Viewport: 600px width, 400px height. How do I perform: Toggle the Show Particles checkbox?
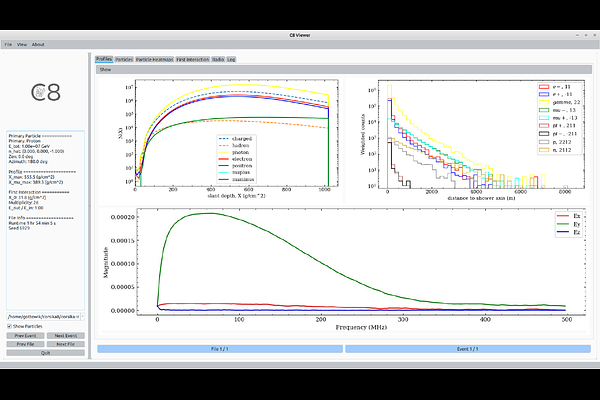coord(10,326)
